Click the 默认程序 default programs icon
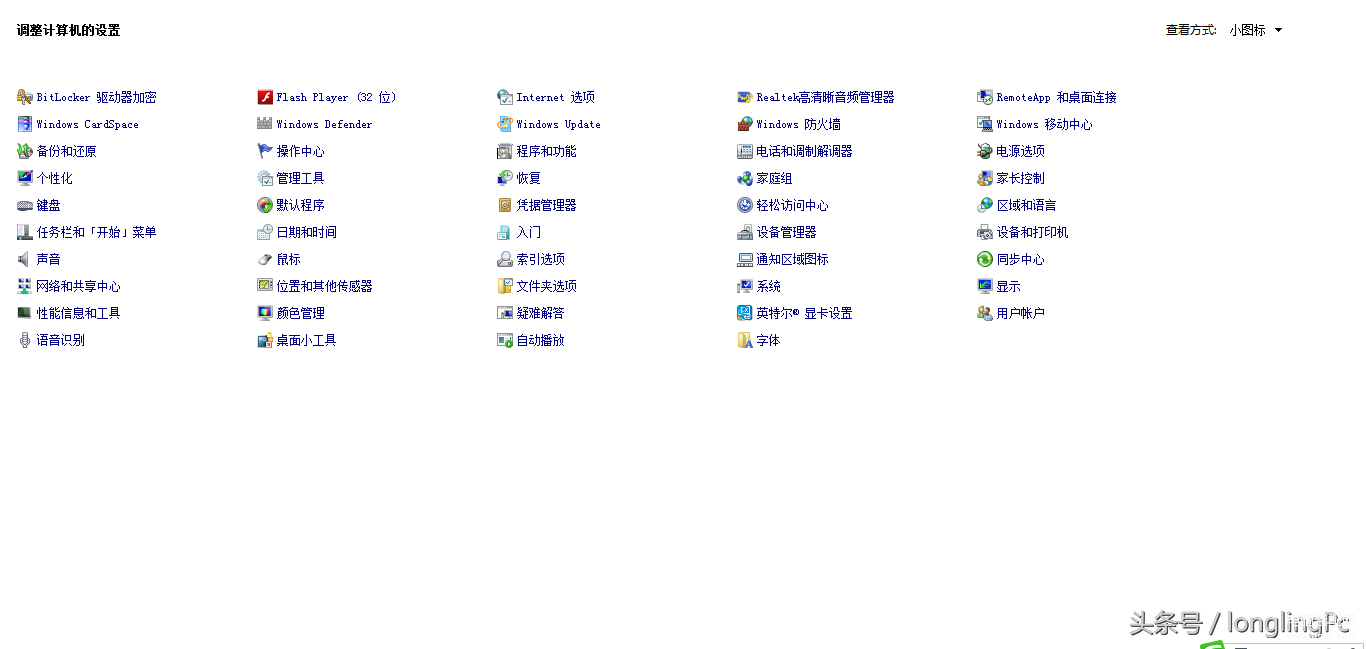This screenshot has width=1366, height=649. [x=265, y=205]
